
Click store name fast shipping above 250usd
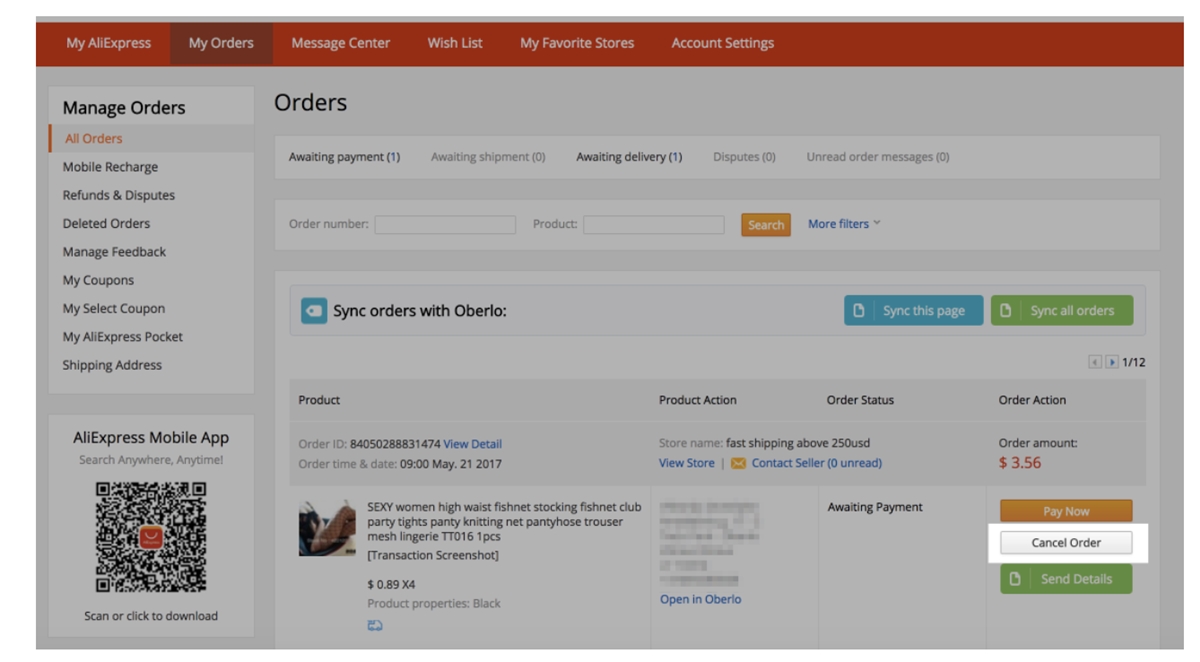798,443
